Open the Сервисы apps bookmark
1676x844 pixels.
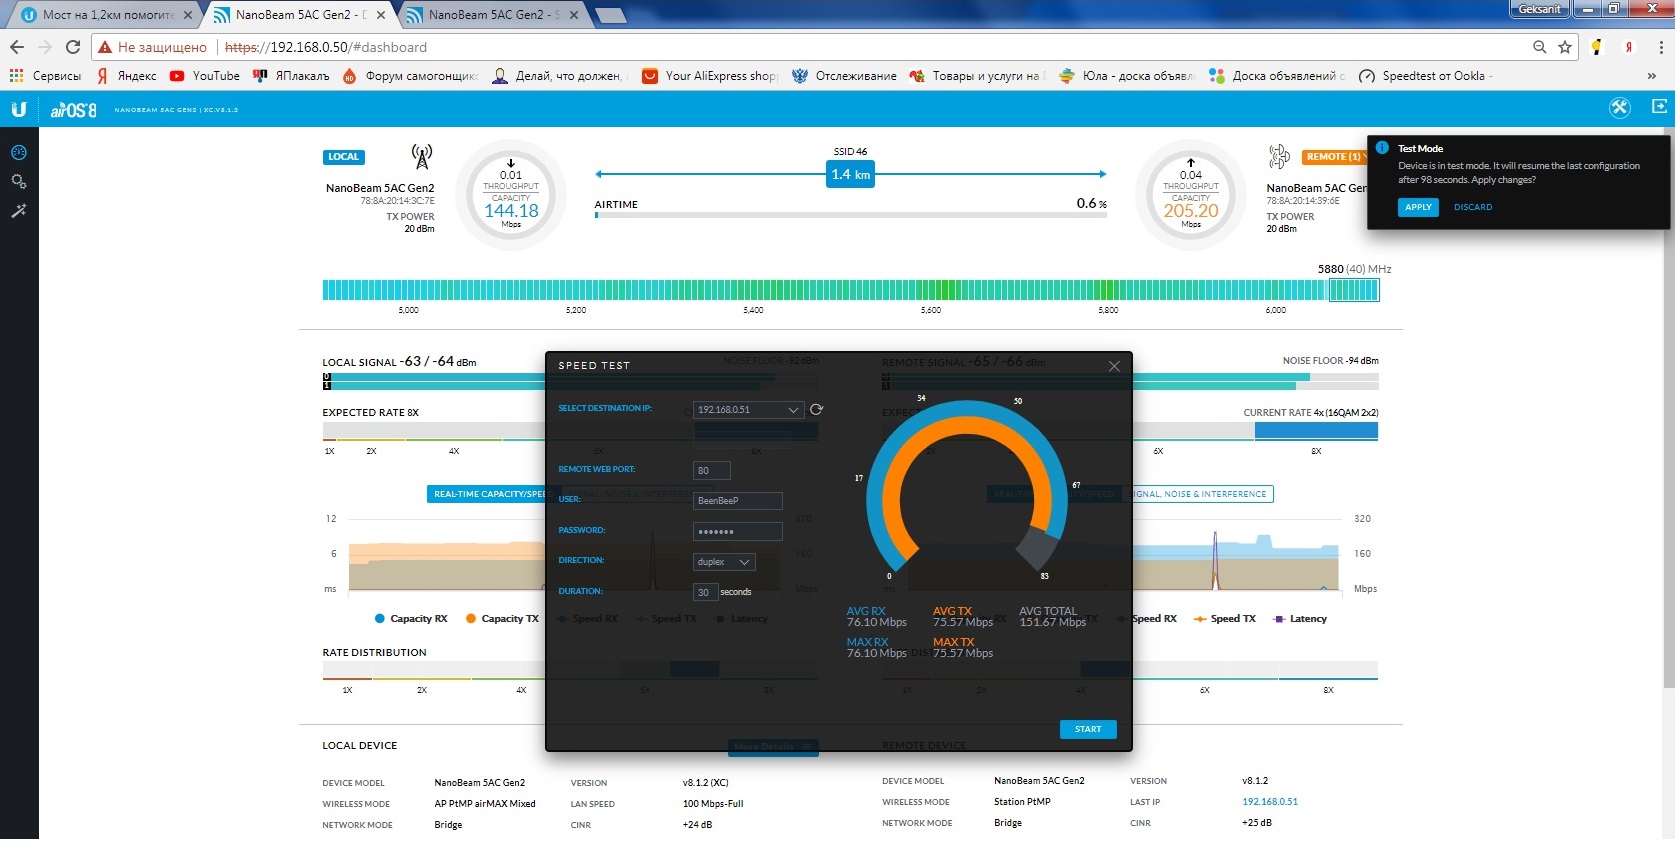tap(45, 76)
